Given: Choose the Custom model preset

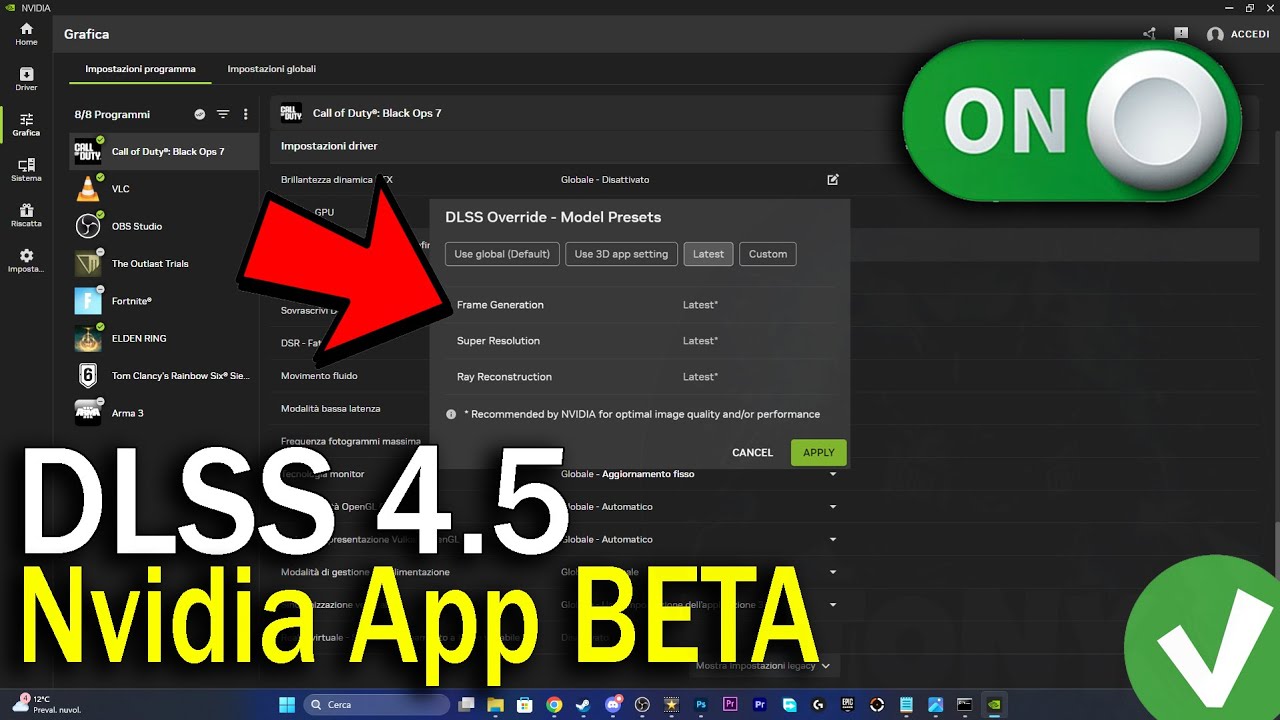Looking at the screenshot, I should coord(768,254).
